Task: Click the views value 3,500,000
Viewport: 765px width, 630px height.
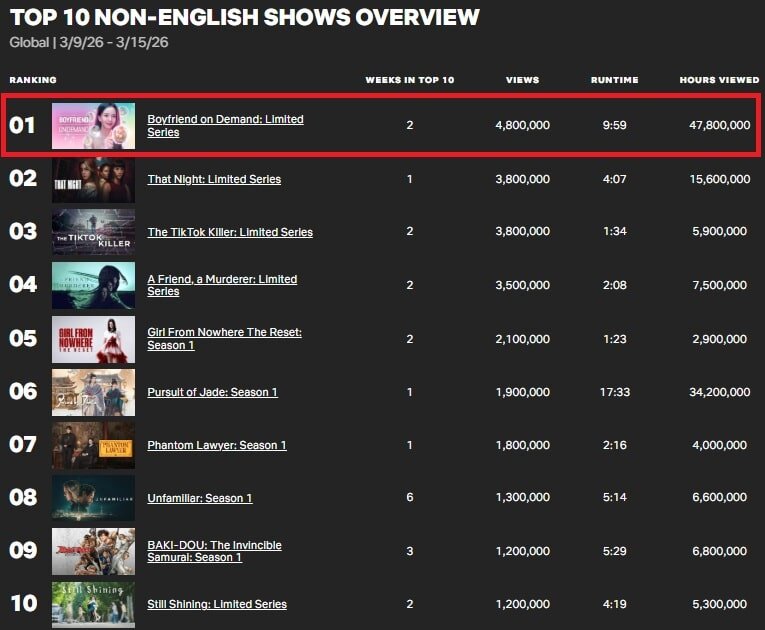Action: [523, 285]
